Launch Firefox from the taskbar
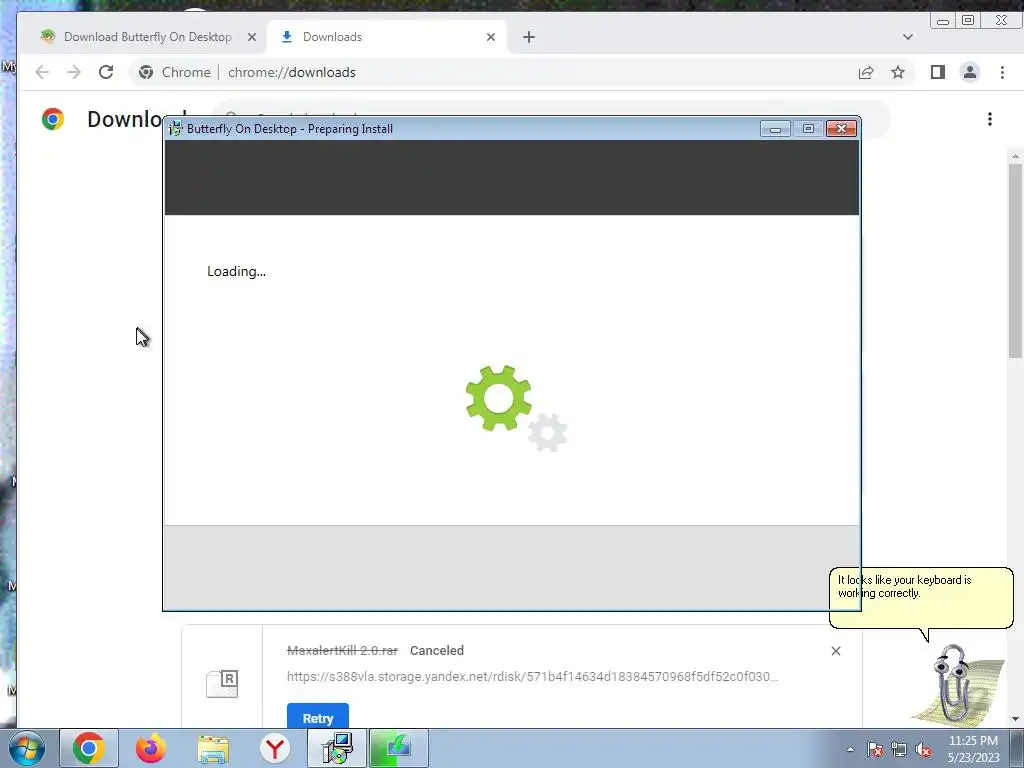This screenshot has height=768, width=1024. 151,748
